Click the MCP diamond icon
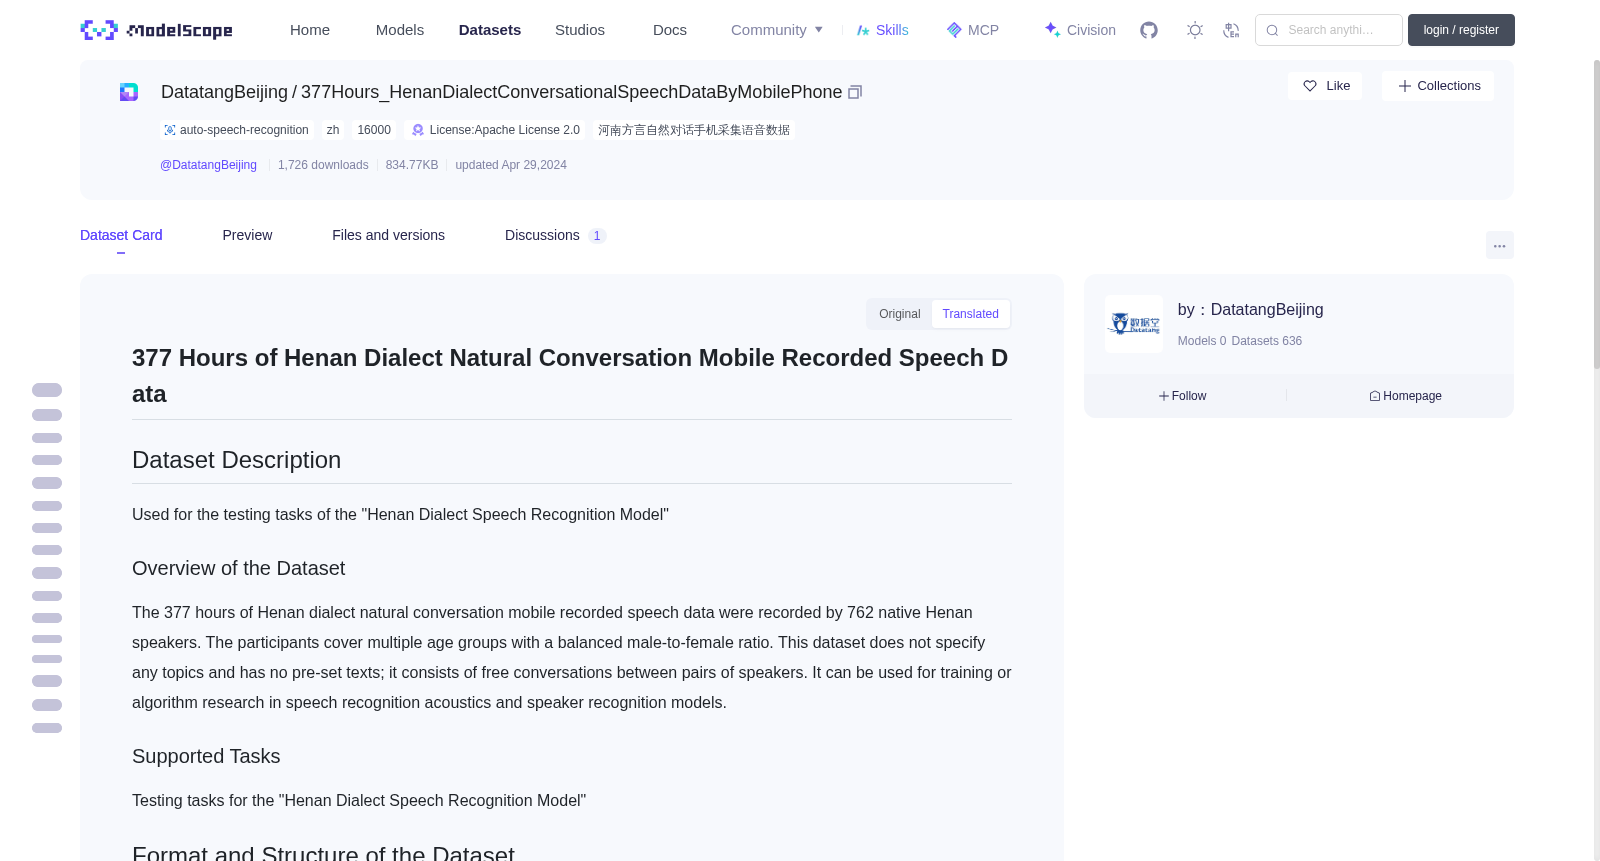1600x861 pixels. [954, 30]
